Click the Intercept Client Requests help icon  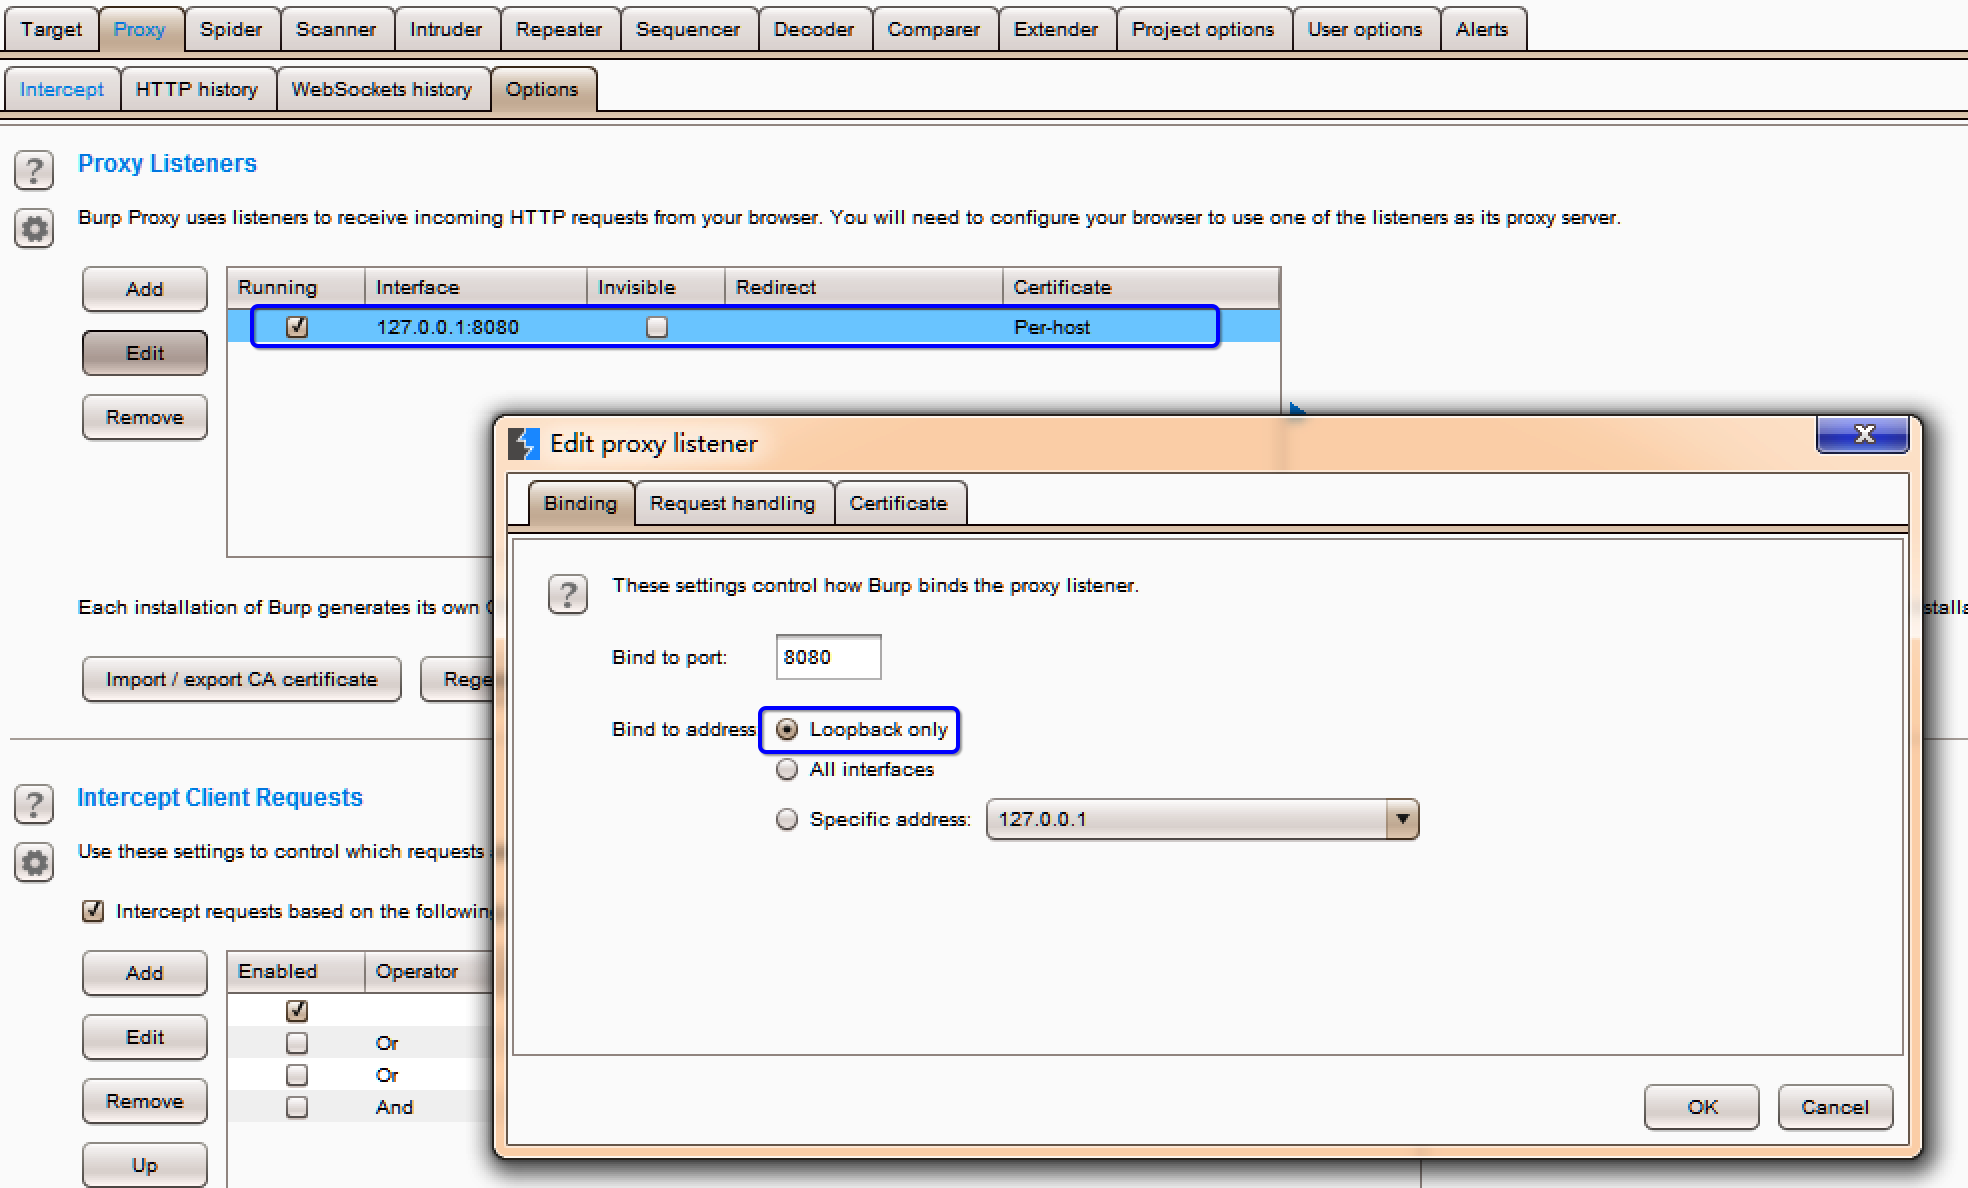pyautogui.click(x=34, y=803)
